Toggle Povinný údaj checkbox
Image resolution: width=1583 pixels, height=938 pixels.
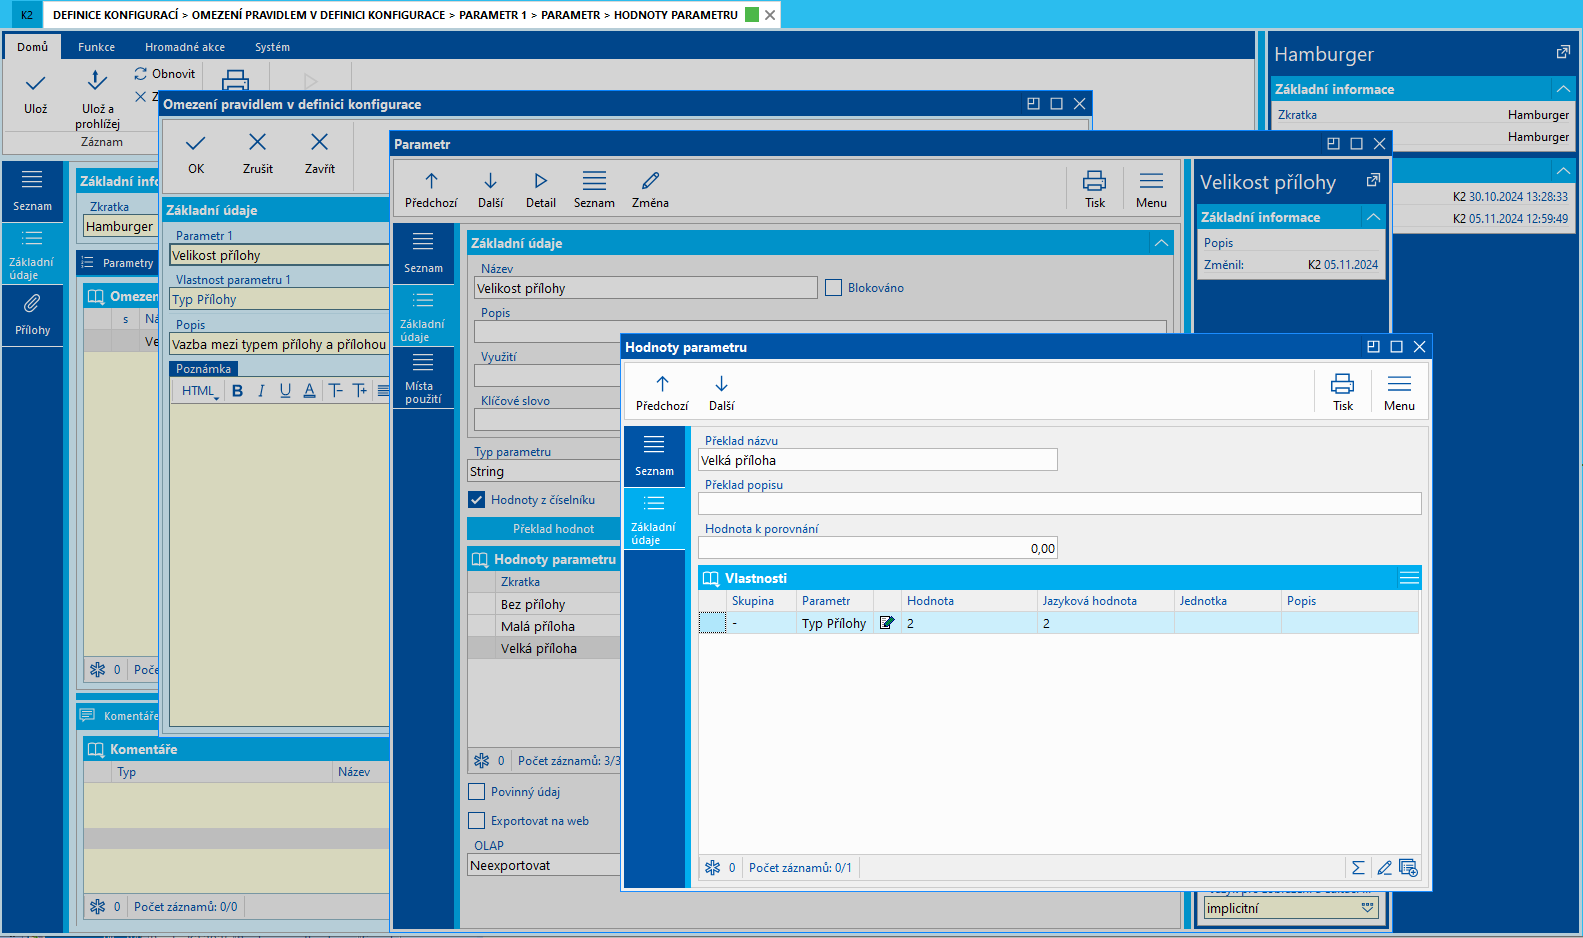[477, 792]
